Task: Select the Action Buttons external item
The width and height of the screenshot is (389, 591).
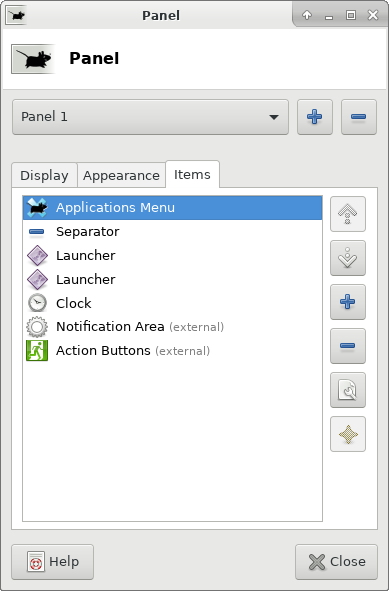Action: point(173,351)
